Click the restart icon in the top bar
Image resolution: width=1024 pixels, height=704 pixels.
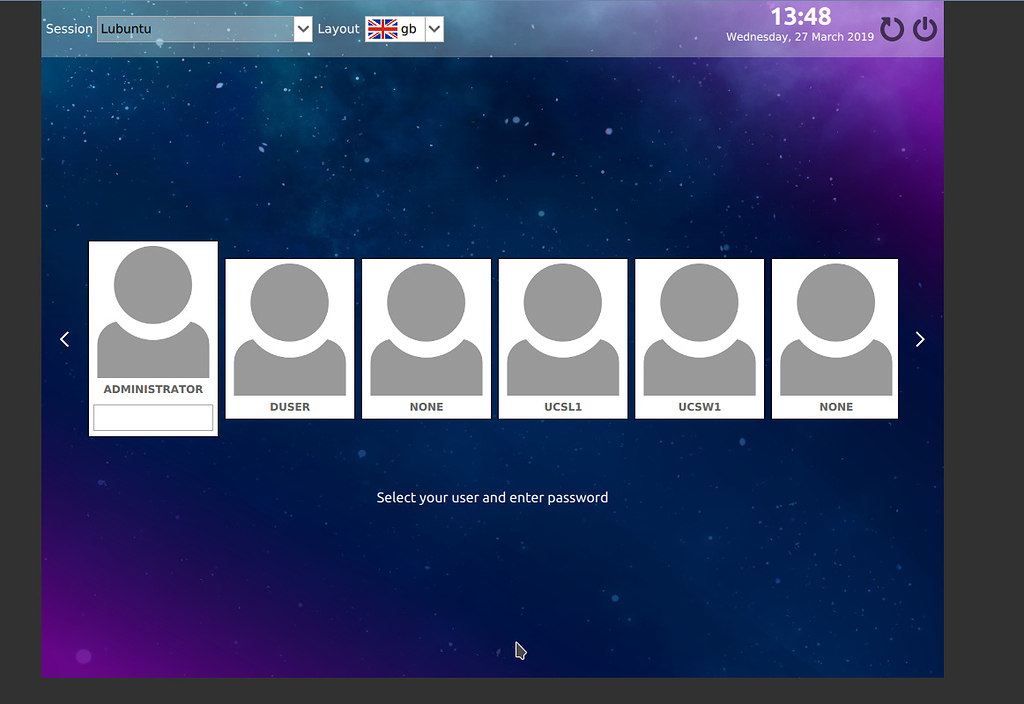(x=891, y=28)
